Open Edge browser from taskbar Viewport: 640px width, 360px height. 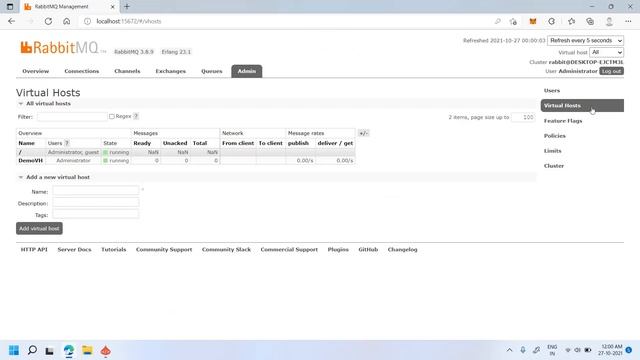(69, 350)
